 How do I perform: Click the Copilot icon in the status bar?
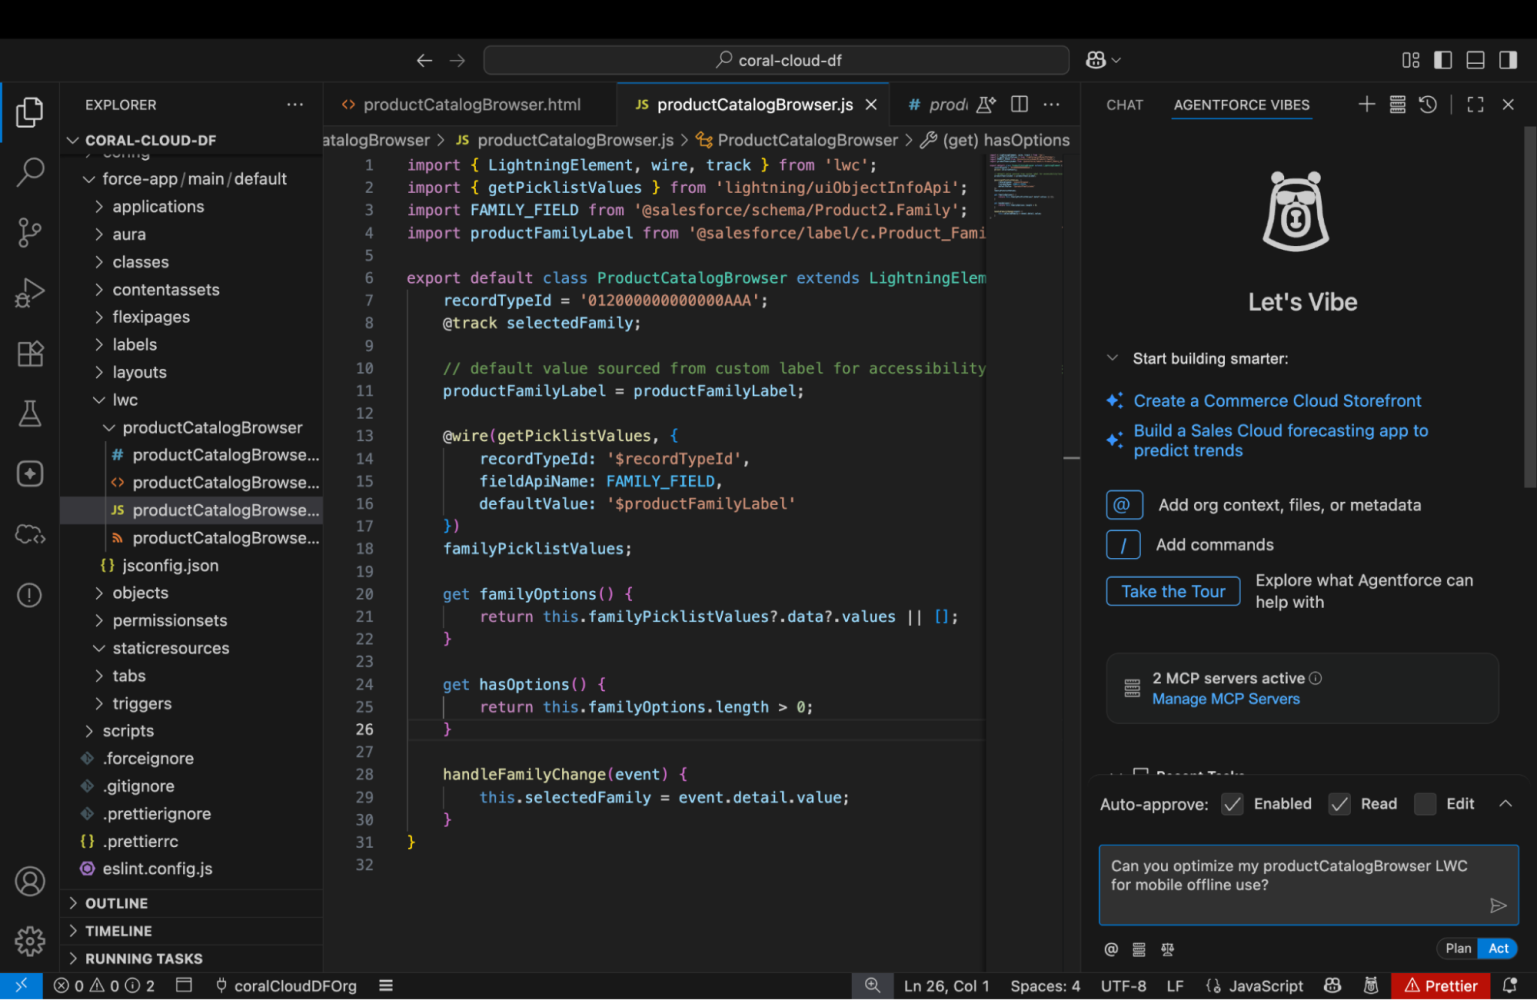coord(1332,985)
